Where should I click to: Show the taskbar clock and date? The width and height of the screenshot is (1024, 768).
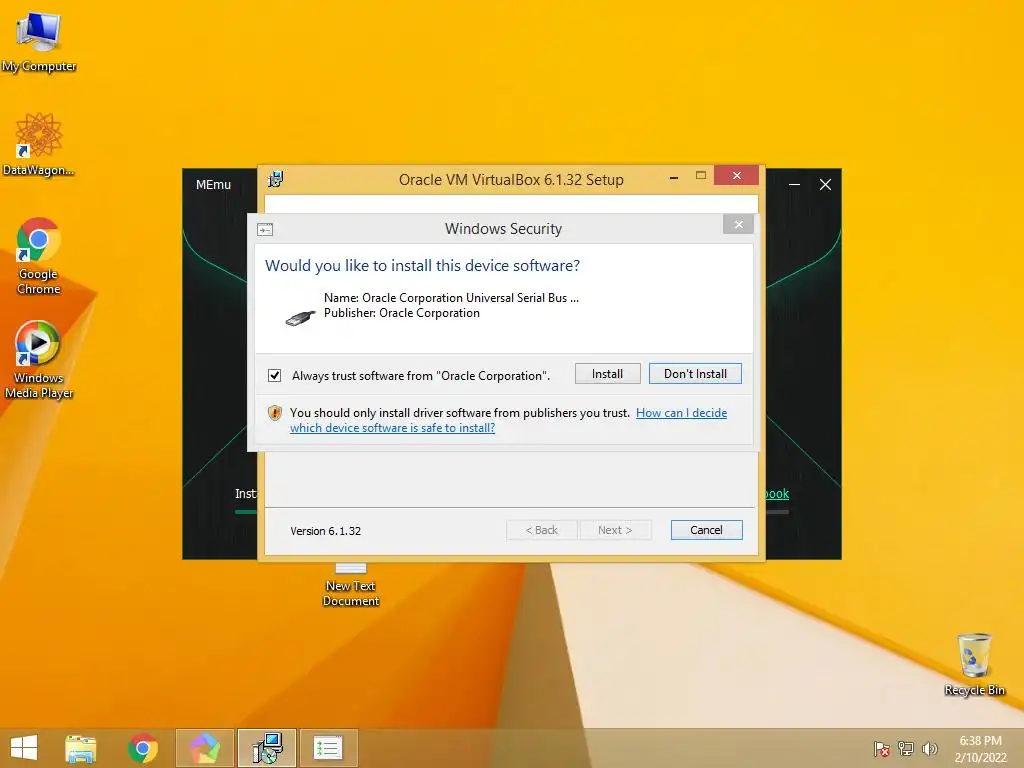pos(980,749)
